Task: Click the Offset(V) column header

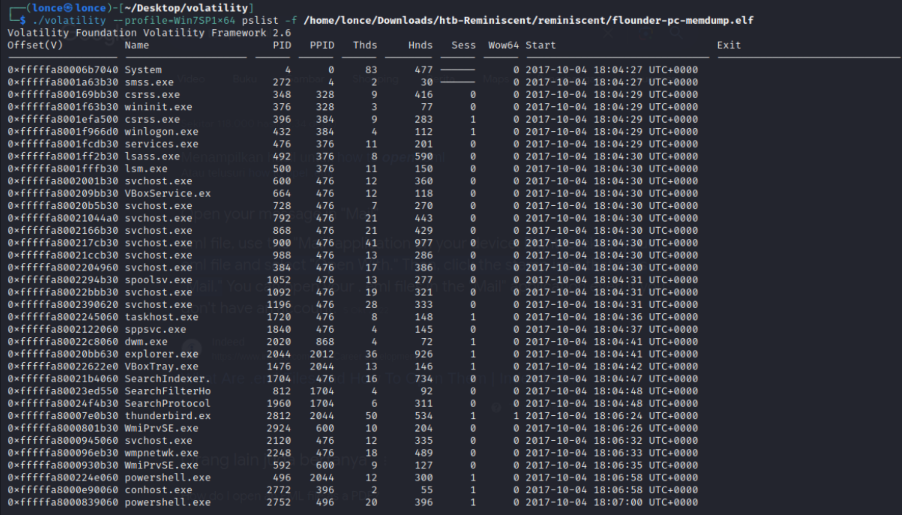Action: coord(35,45)
